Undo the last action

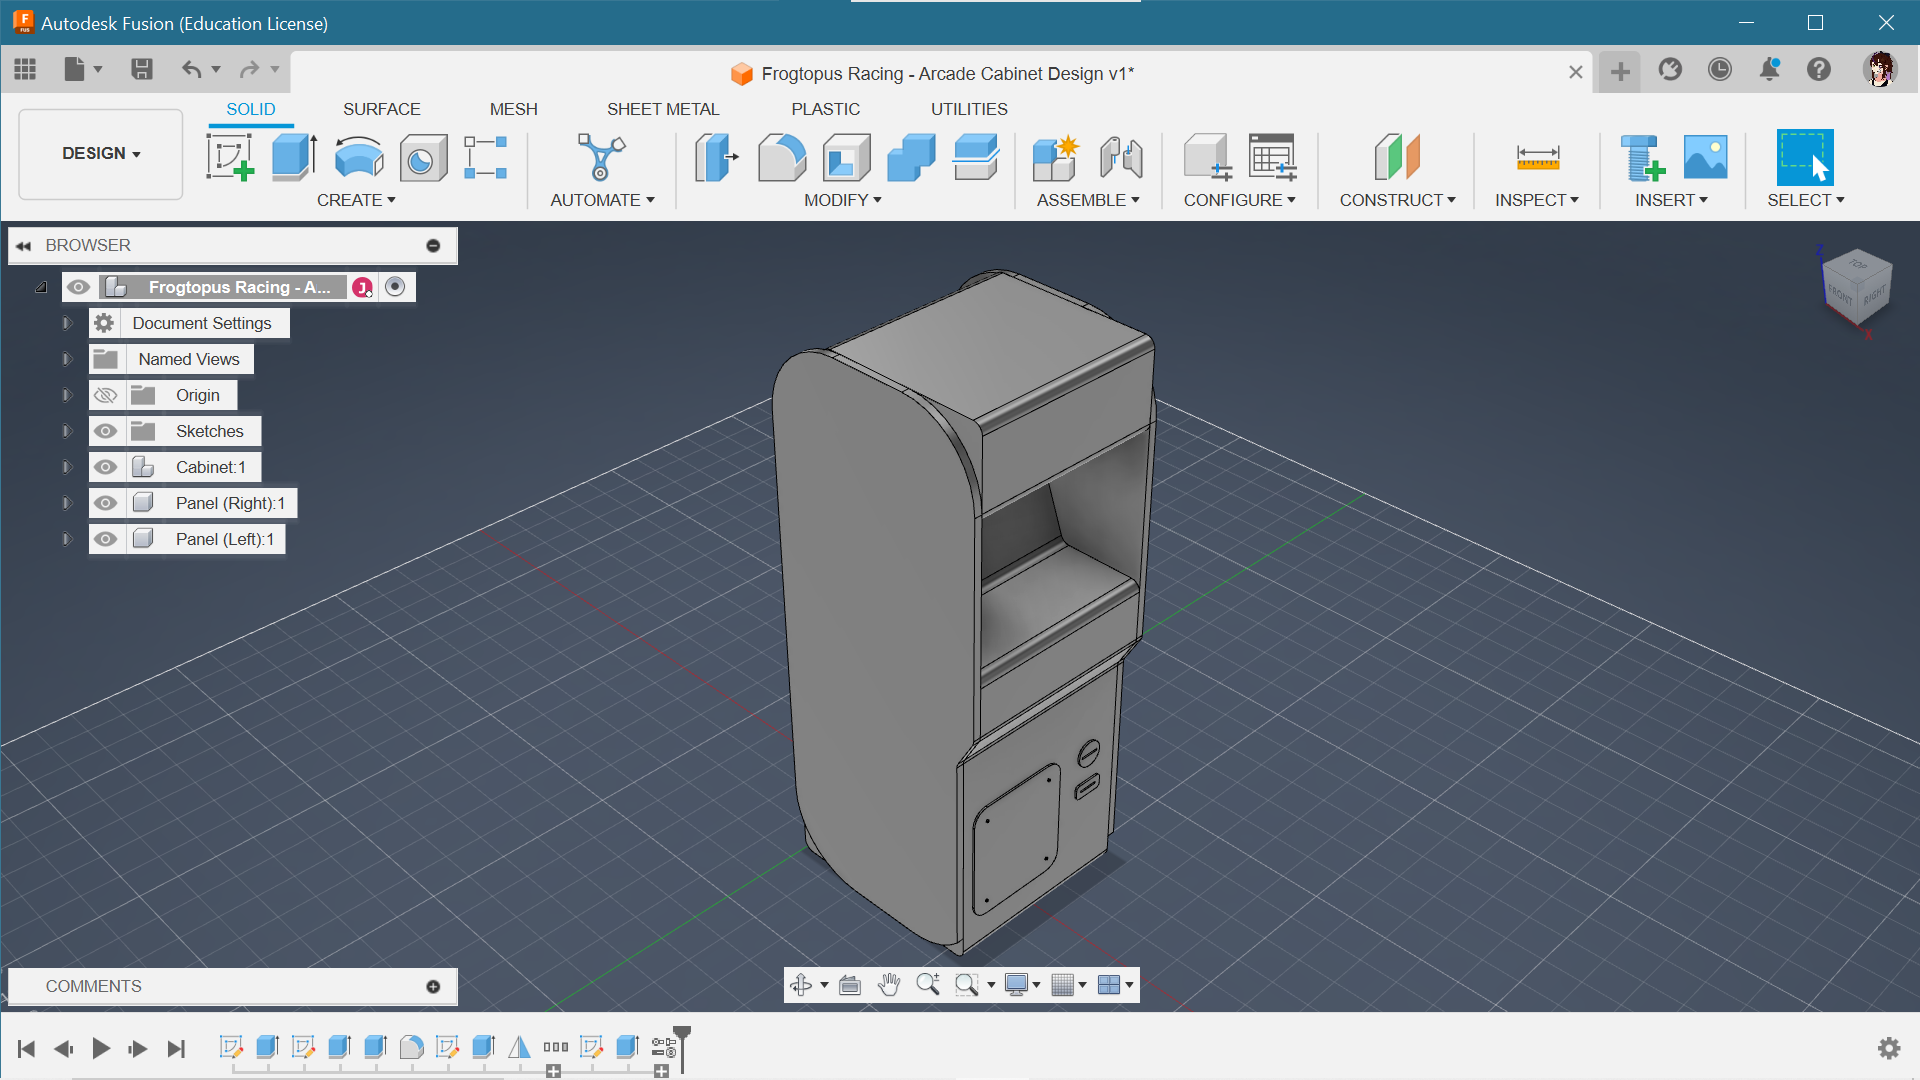[191, 69]
